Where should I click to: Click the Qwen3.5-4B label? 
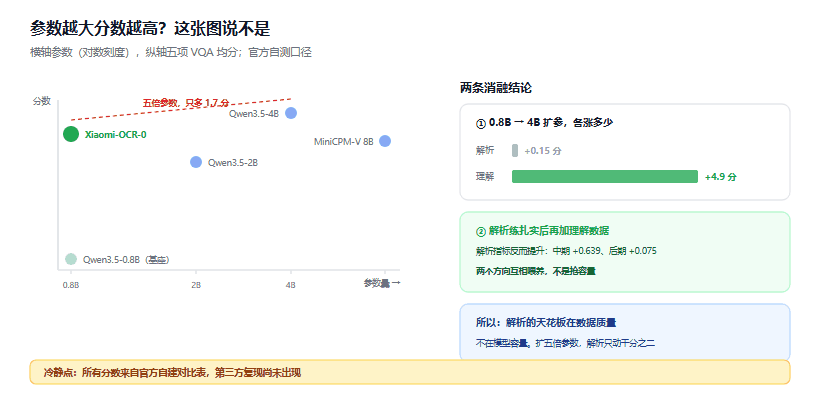[254, 114]
